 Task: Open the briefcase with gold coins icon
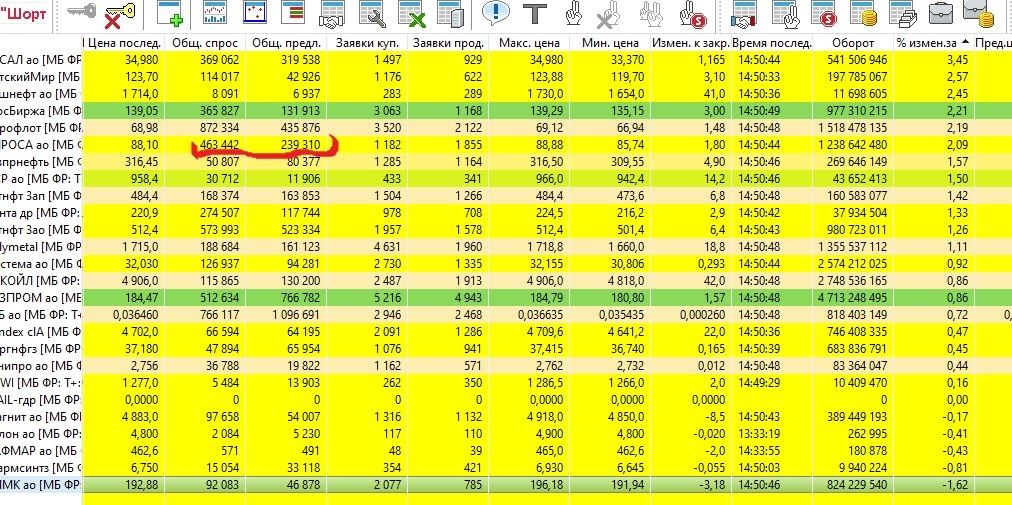[979, 14]
